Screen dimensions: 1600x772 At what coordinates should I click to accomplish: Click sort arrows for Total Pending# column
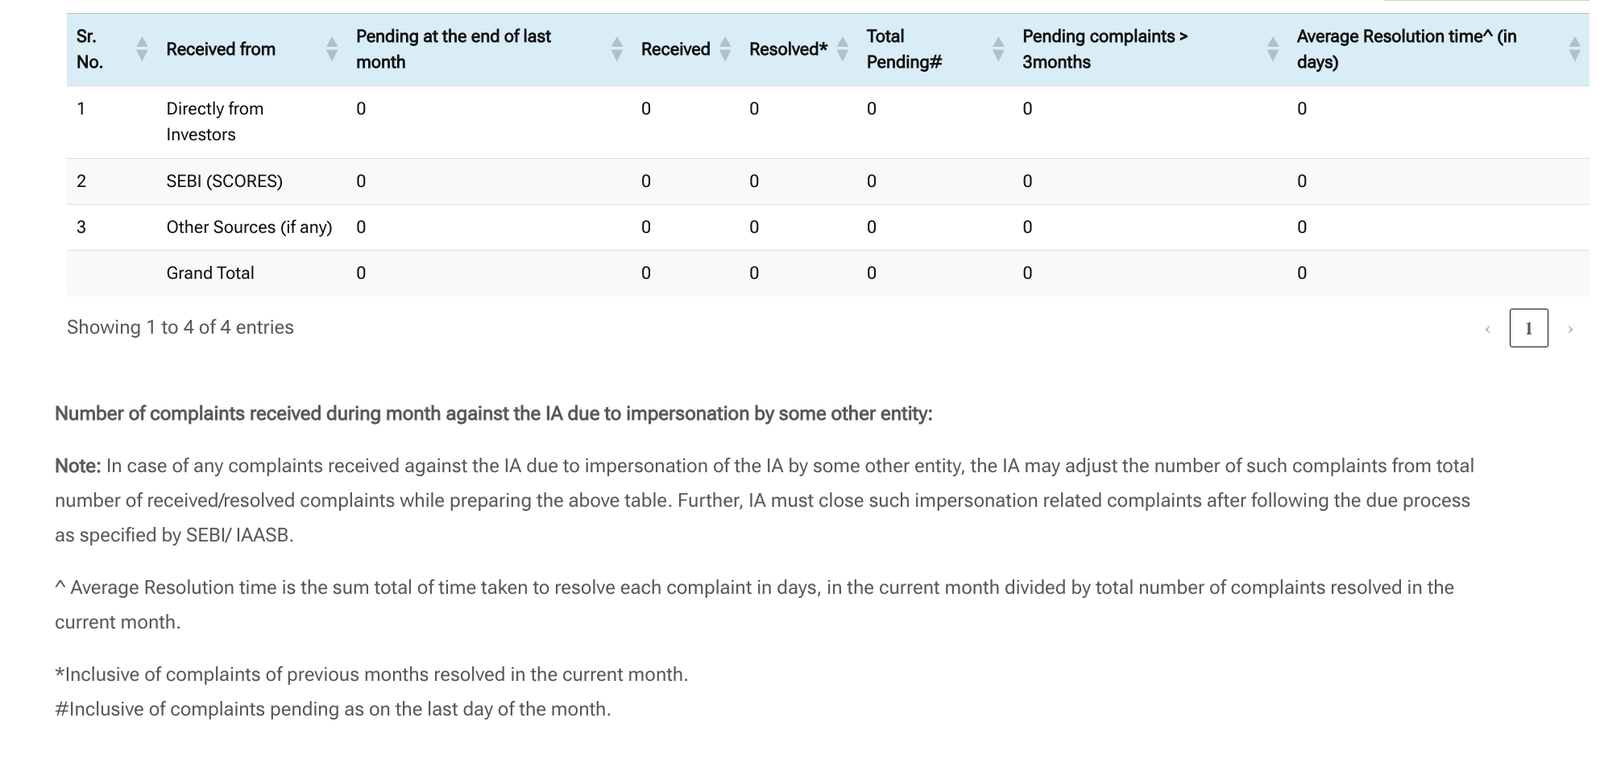coord(998,49)
